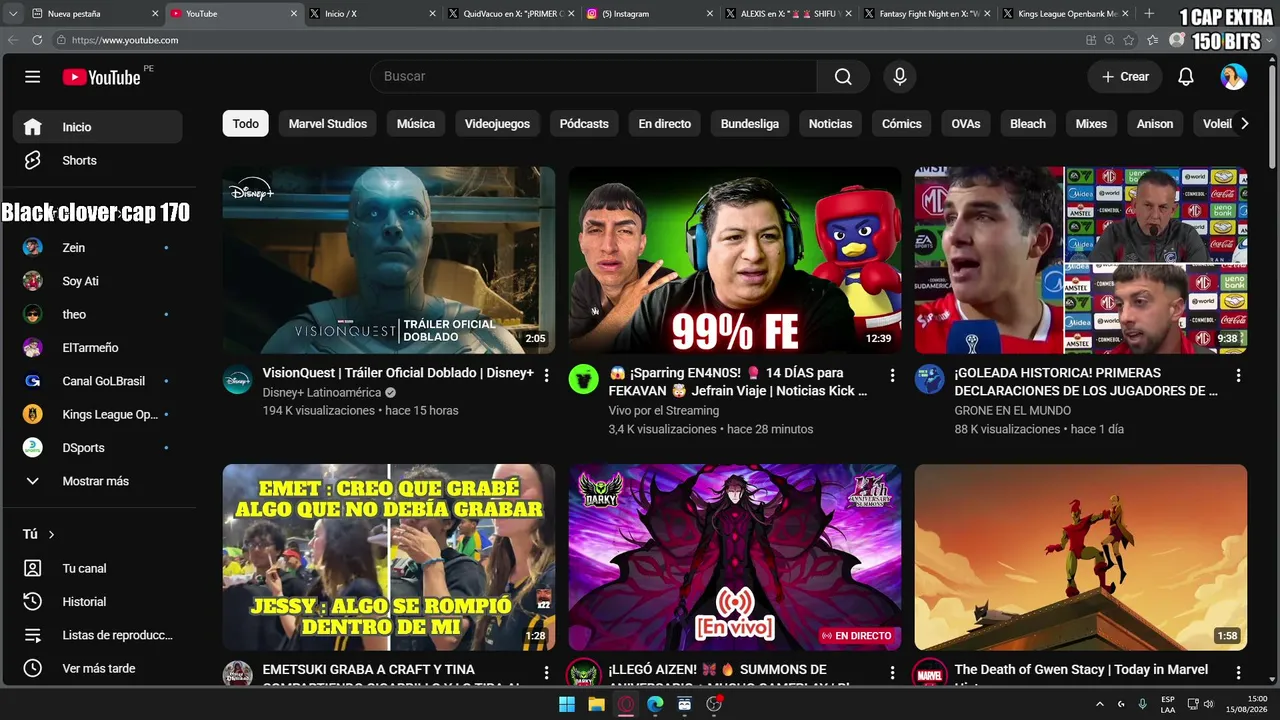This screenshot has width=1280, height=720.
Task: Open the Zein channel subscription
Action: 98,248
